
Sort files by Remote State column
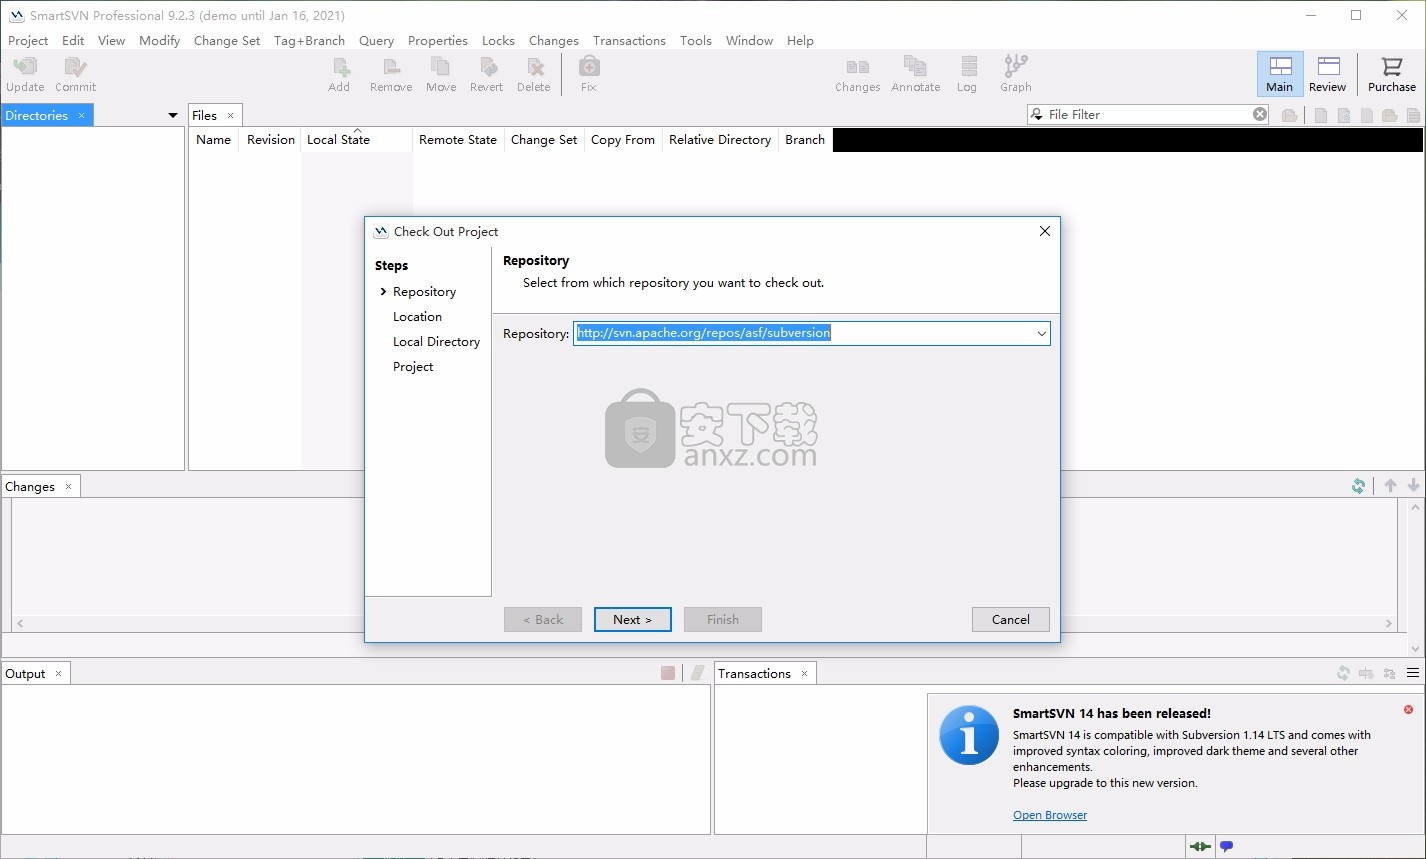click(458, 140)
